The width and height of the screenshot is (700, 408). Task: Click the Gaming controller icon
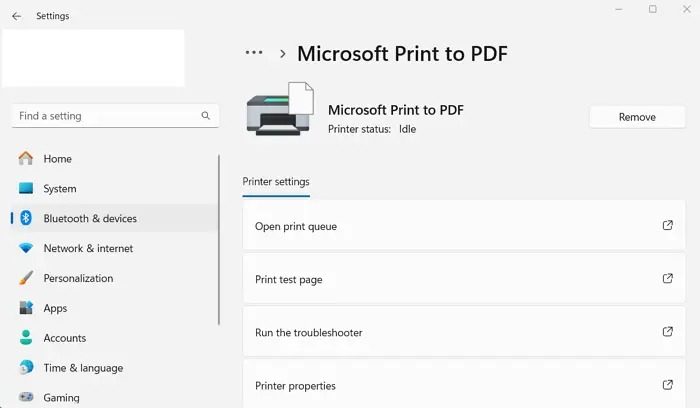click(26, 397)
